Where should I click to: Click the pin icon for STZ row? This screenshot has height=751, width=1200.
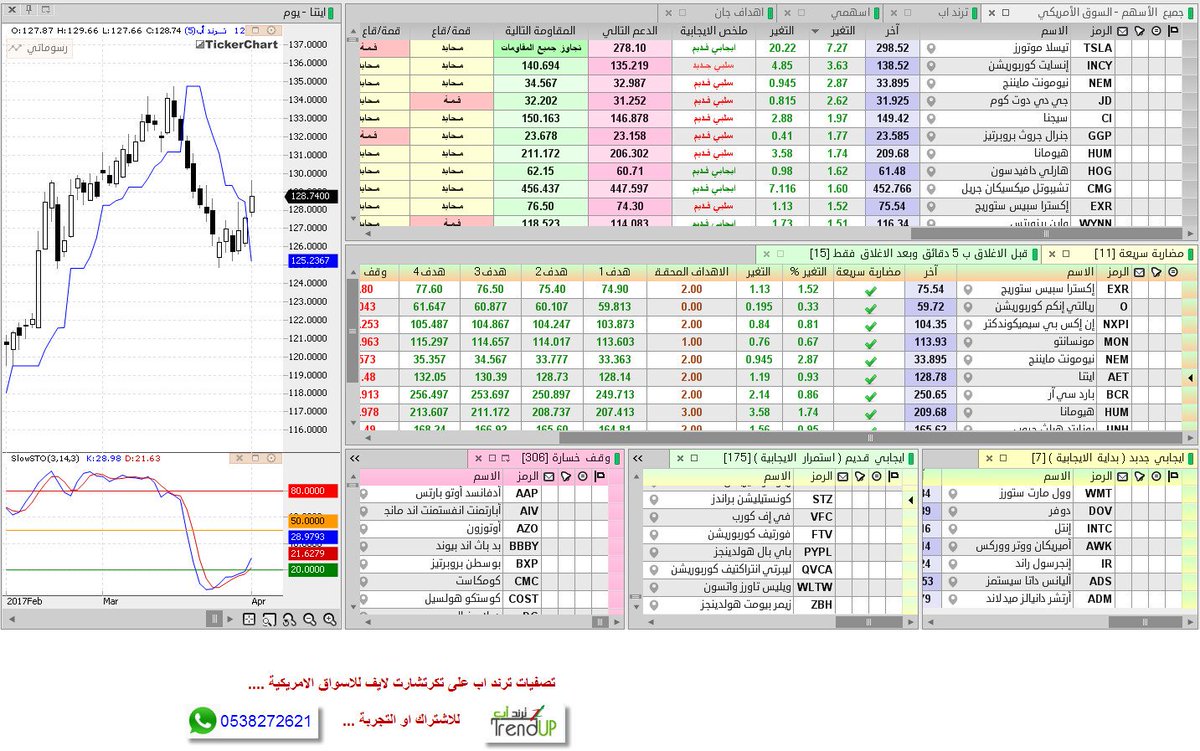tap(654, 499)
